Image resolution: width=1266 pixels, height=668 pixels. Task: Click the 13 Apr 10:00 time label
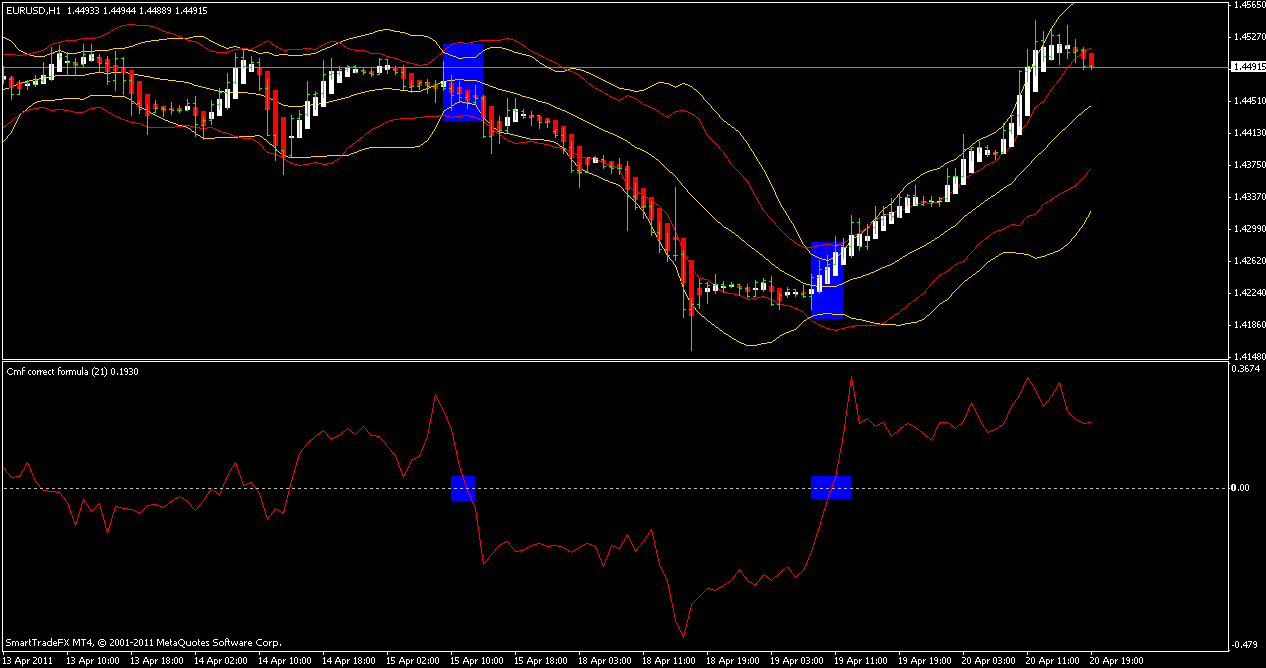pyautogui.click(x=93, y=661)
